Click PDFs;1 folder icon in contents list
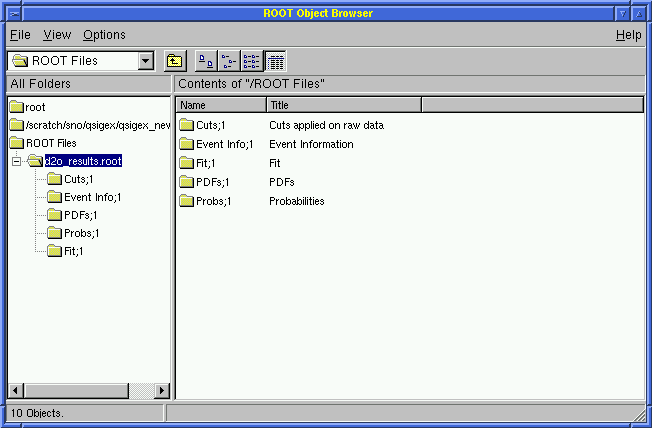652x428 pixels. point(187,182)
